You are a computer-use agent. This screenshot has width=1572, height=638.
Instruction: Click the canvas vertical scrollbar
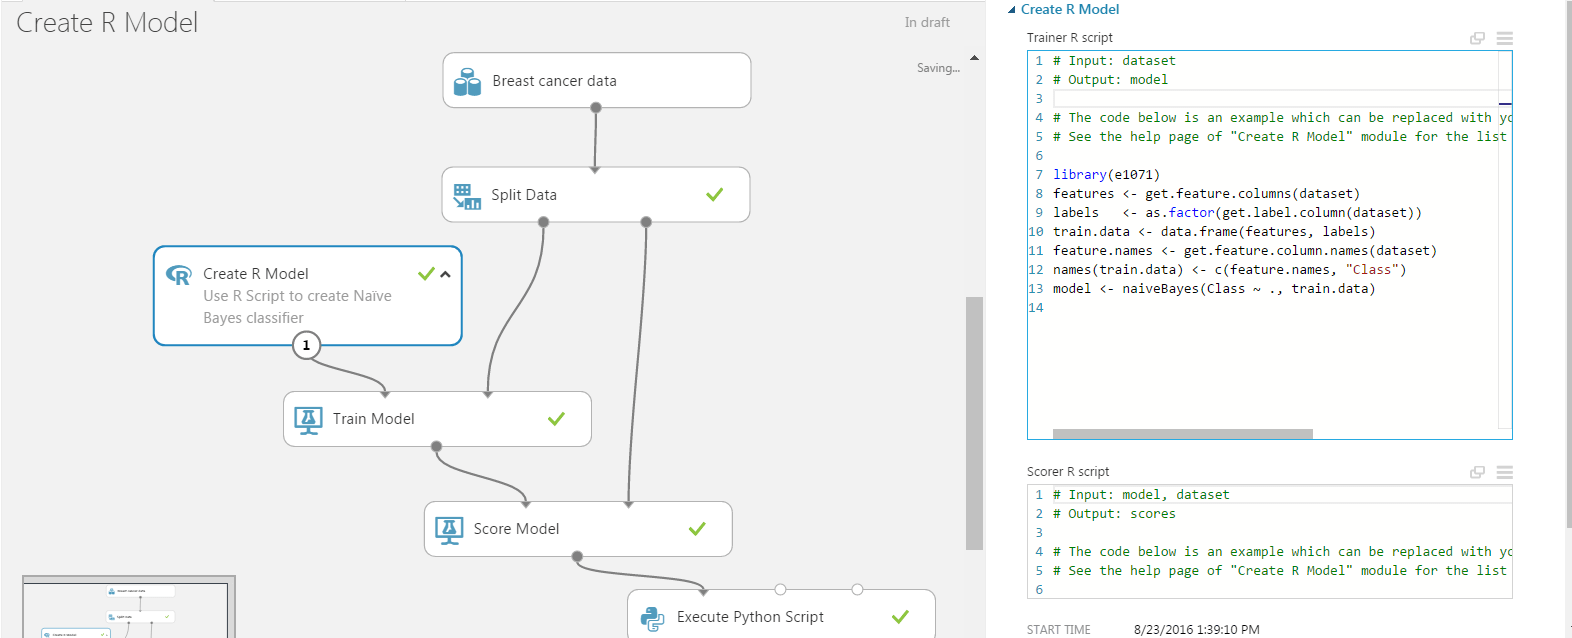974,420
